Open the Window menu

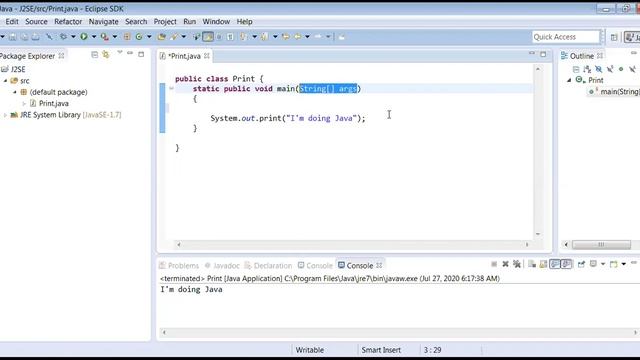click(216, 22)
